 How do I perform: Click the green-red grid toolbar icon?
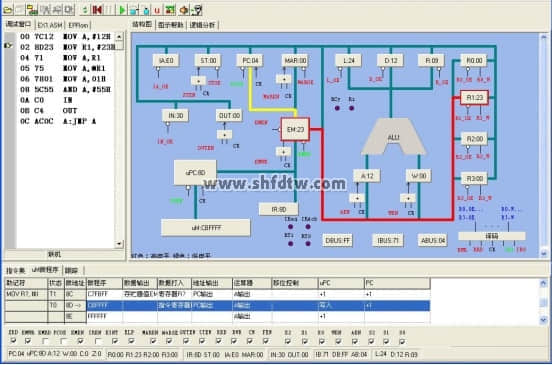click(170, 10)
